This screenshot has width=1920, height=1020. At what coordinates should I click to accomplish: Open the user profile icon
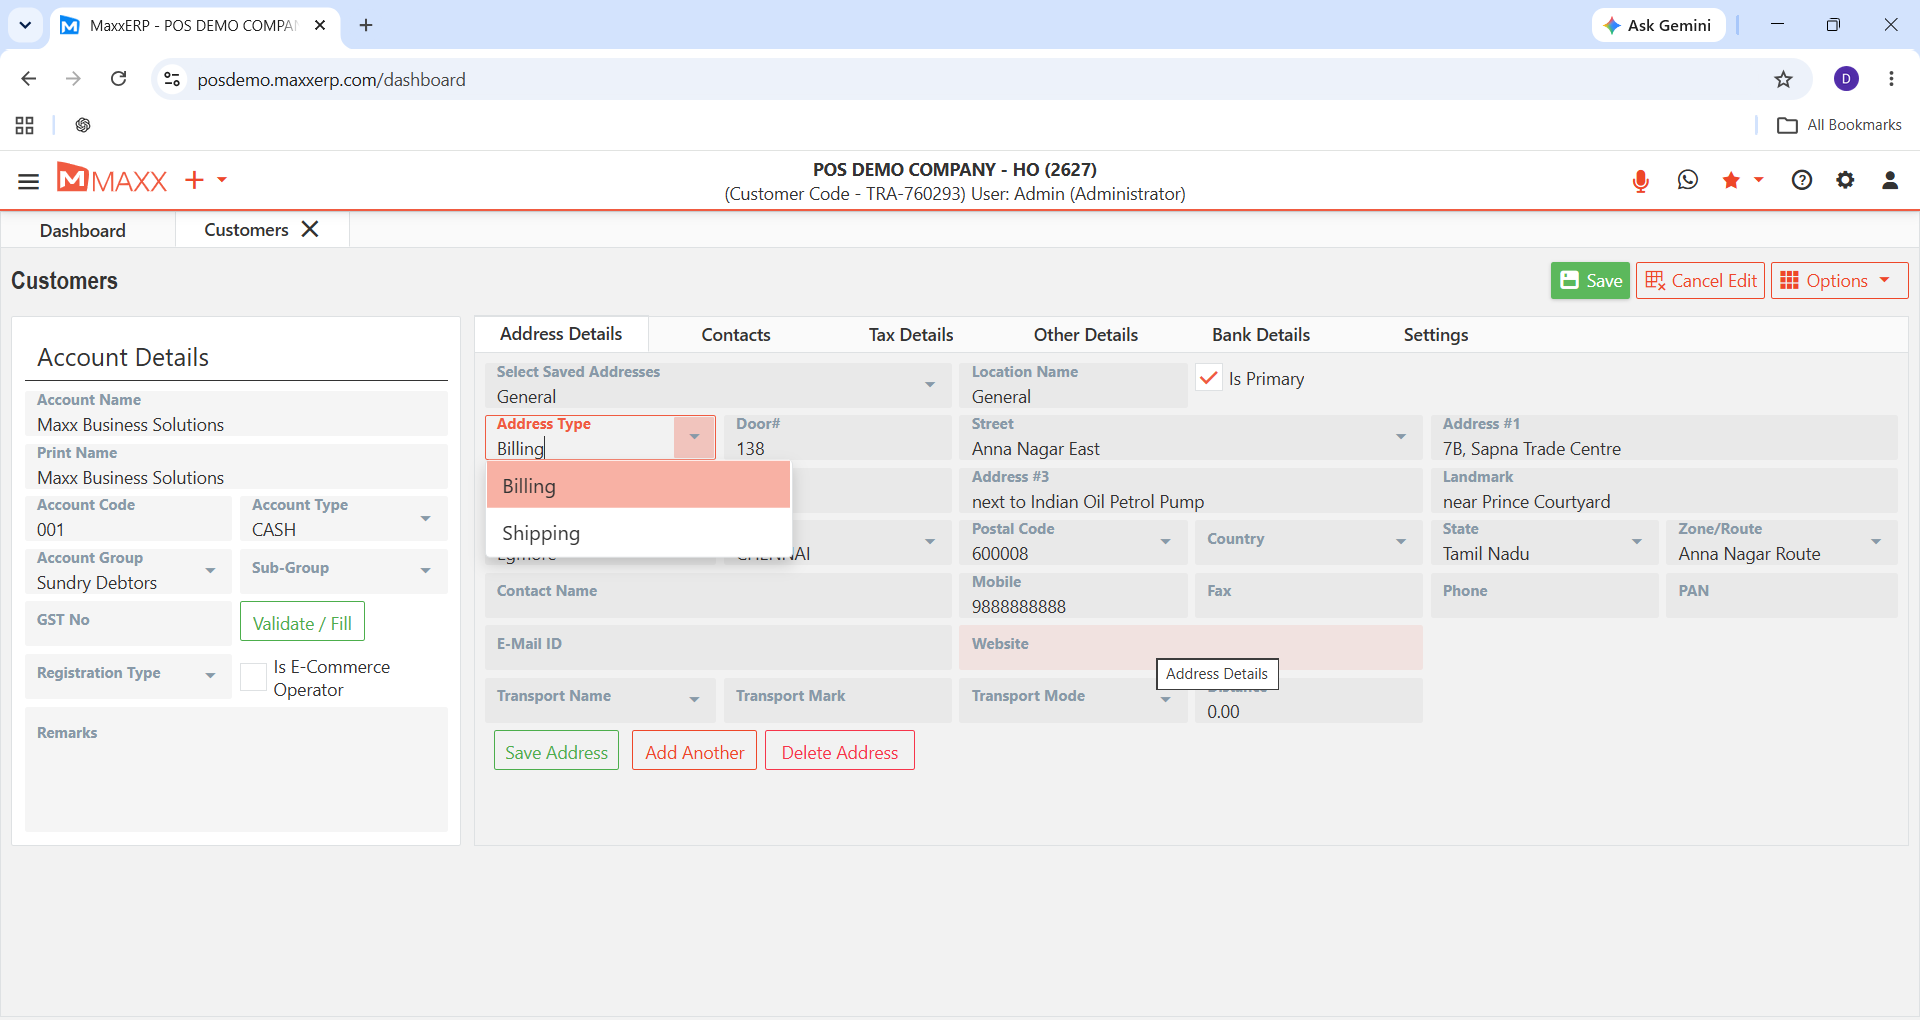coord(1890,180)
